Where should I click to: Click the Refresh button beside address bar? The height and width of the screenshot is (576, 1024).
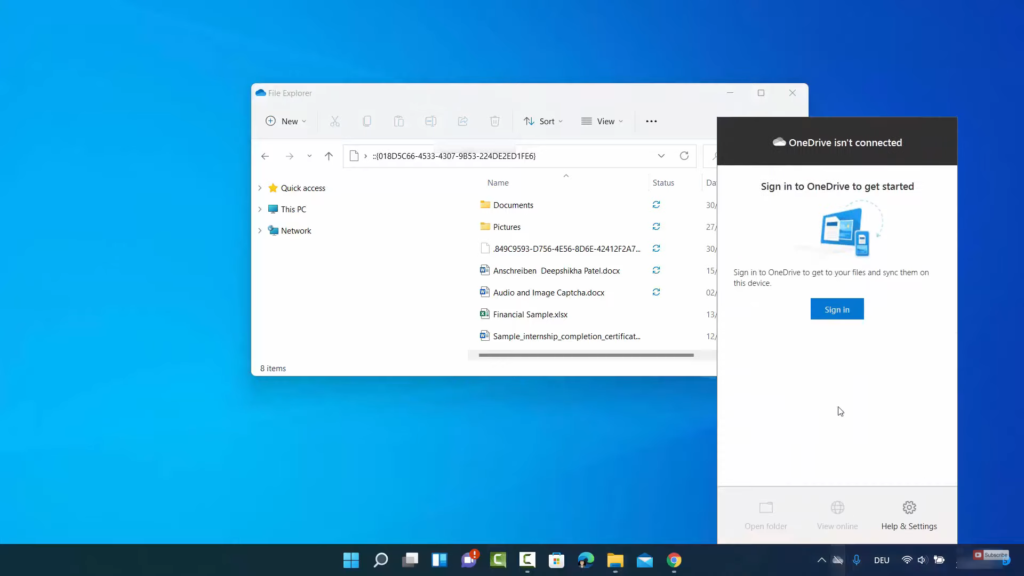[x=684, y=156]
